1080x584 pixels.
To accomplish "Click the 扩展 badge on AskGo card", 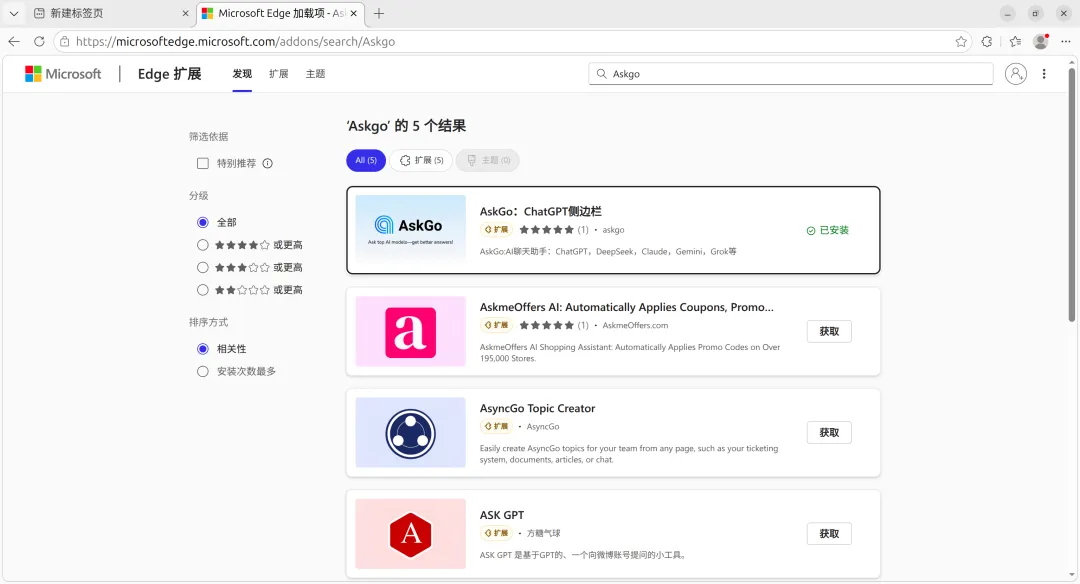I will pos(496,229).
